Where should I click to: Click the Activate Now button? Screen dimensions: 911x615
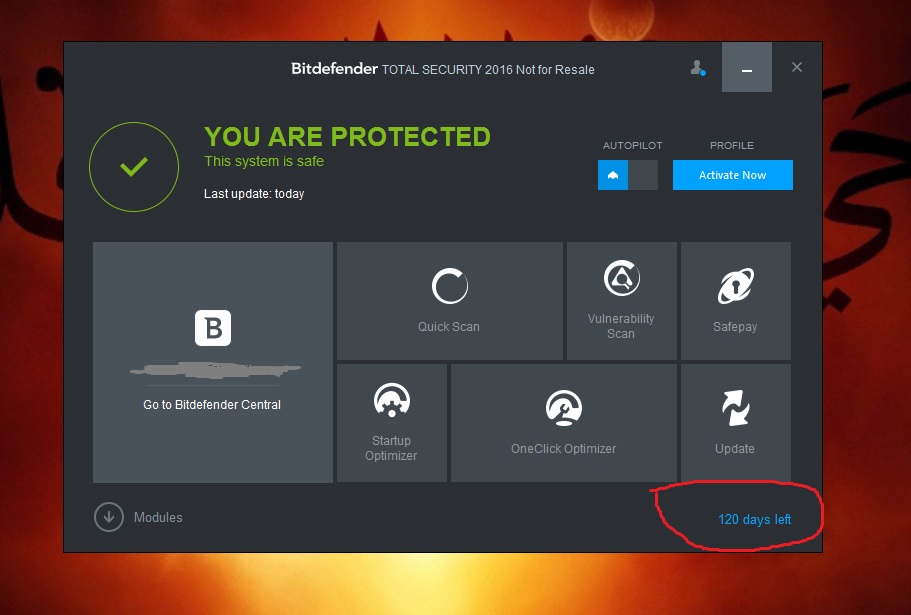(733, 175)
